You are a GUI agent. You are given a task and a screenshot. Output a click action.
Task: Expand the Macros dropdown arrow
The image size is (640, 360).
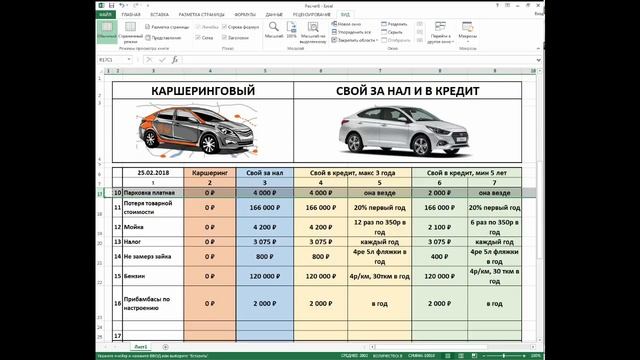467,42
